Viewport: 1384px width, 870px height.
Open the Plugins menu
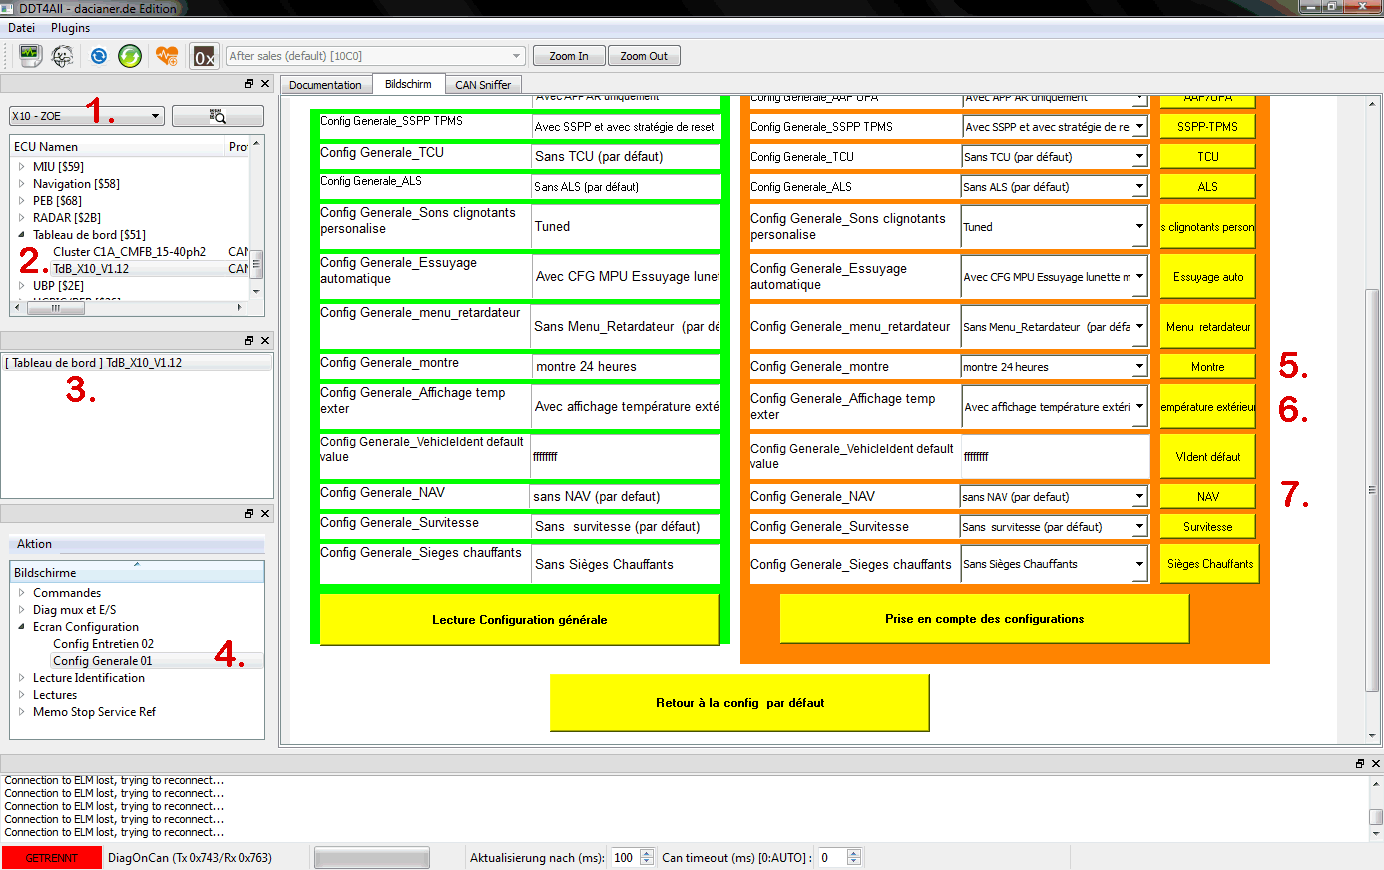[70, 28]
